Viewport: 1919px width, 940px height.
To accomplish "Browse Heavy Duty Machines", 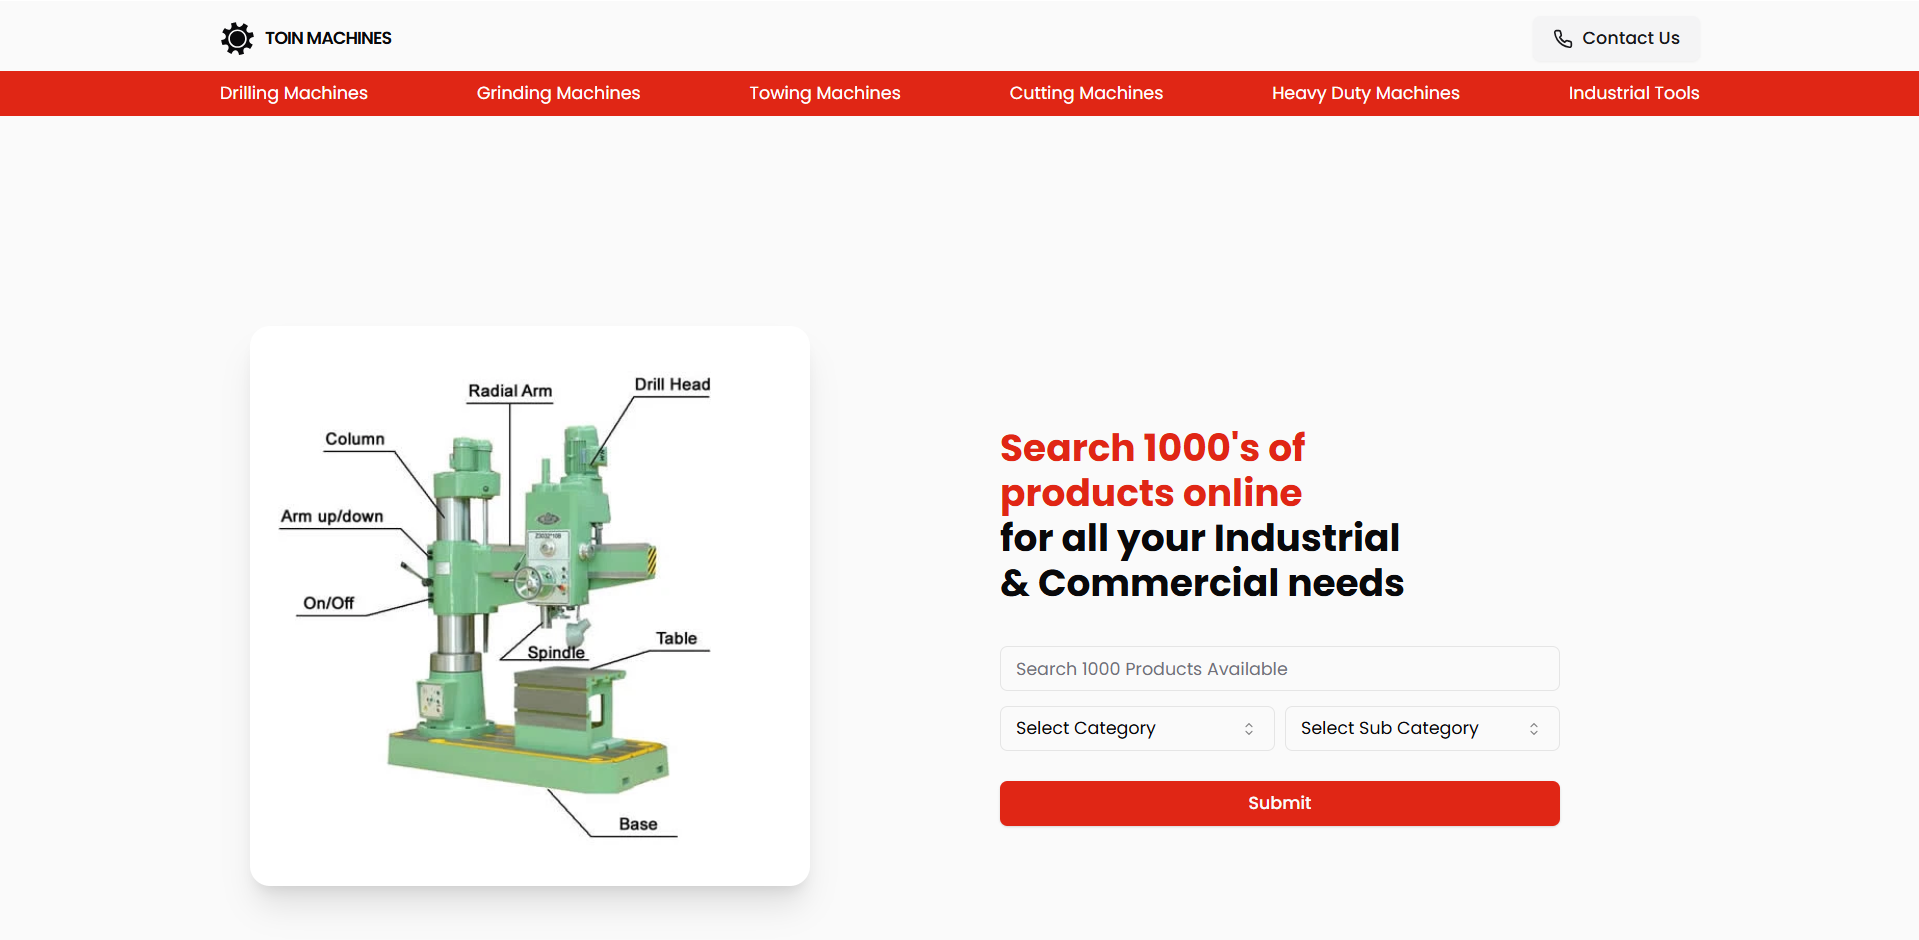I will click(x=1365, y=93).
